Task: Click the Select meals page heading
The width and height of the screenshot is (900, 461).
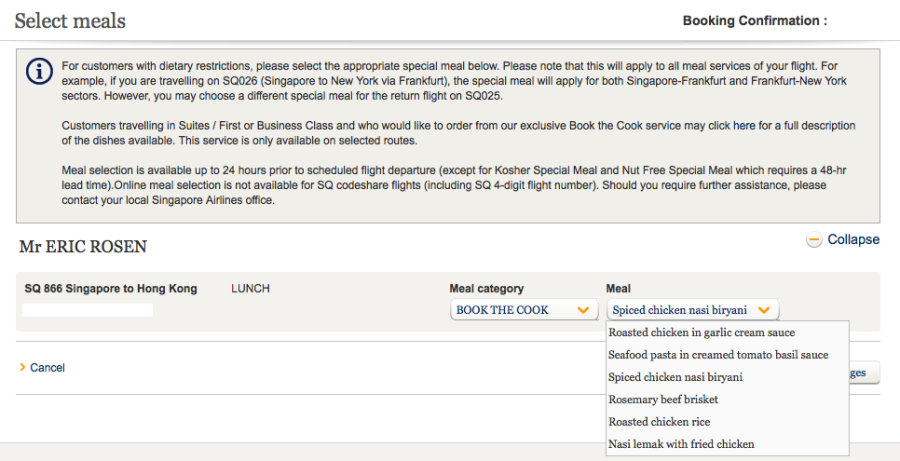Action: tap(70, 21)
